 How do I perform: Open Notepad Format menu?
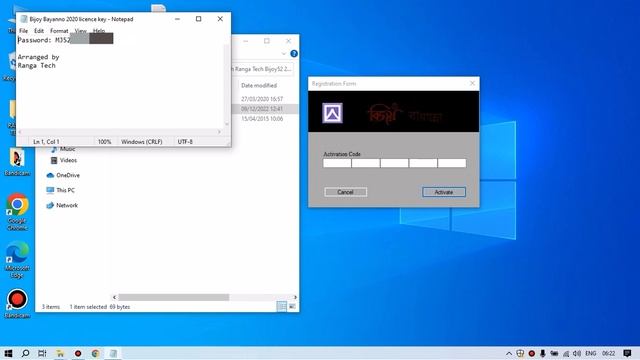pos(59,31)
